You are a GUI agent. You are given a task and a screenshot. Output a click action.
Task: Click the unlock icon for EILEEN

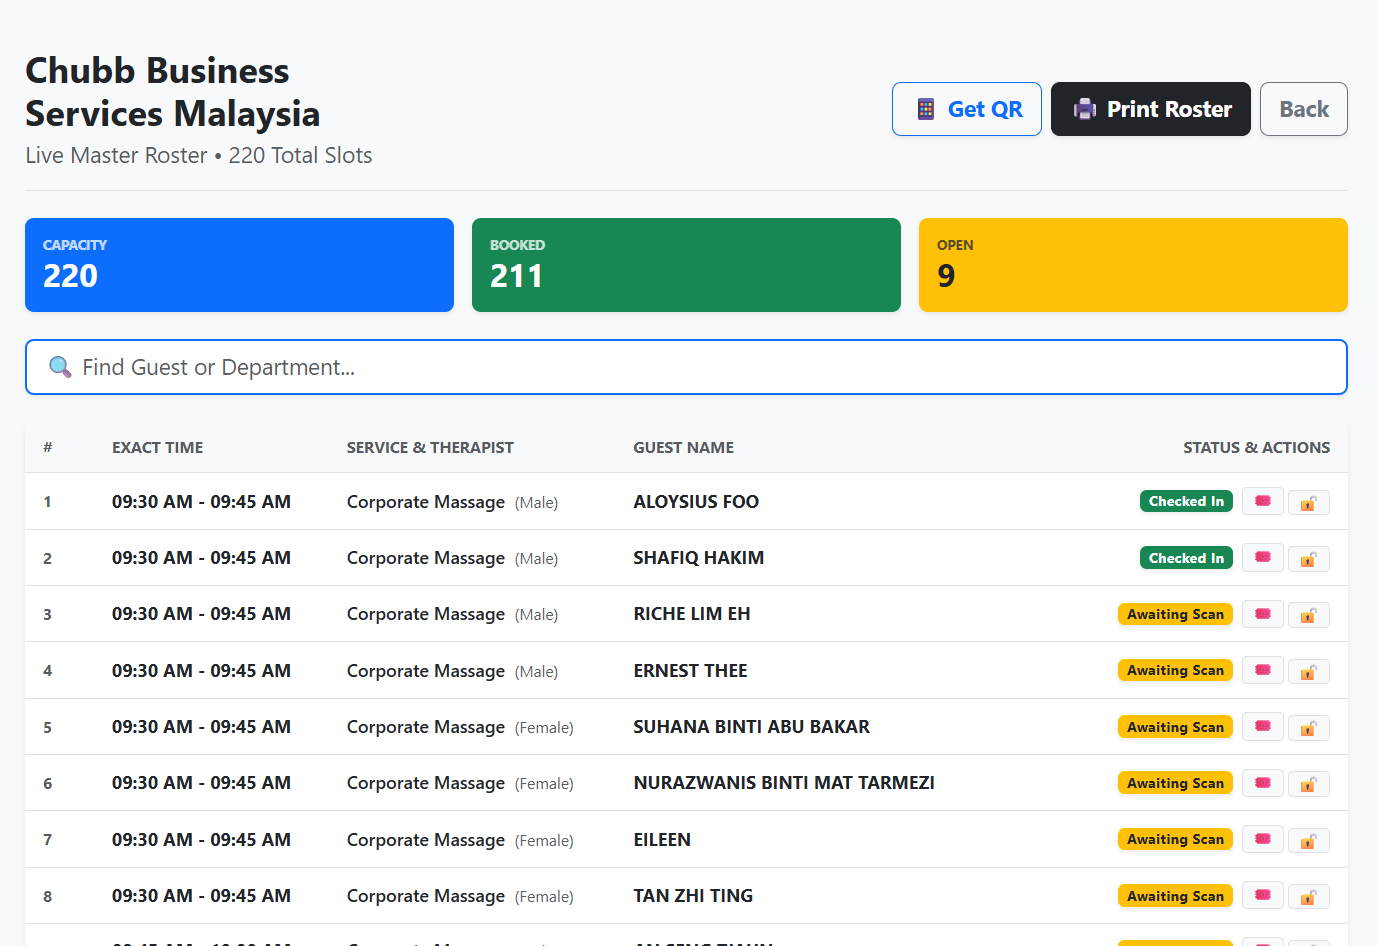(1308, 841)
